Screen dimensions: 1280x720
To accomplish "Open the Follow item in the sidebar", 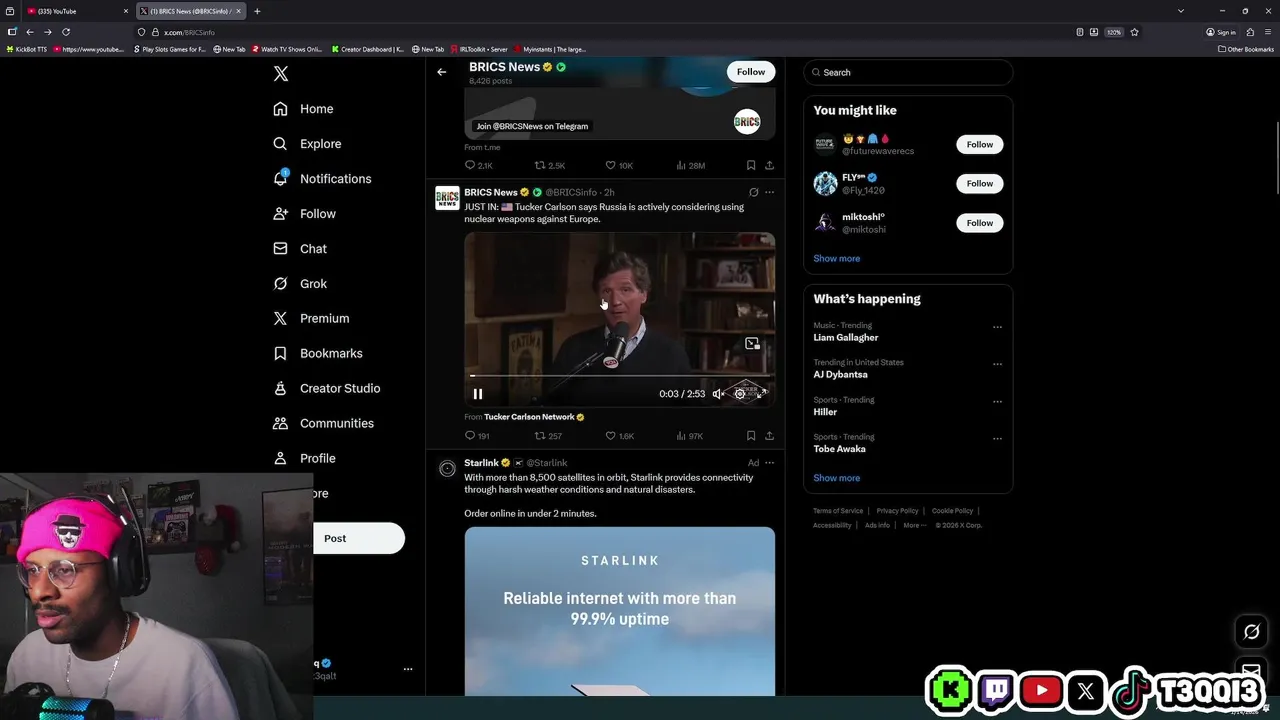I will point(304,214).
